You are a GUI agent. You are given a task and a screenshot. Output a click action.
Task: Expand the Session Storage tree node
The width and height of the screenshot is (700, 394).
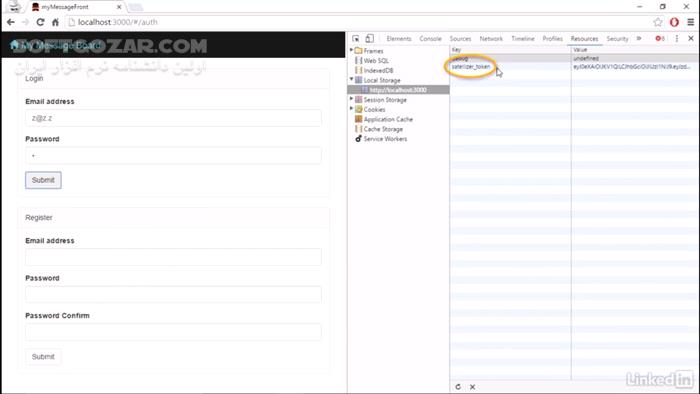point(351,99)
